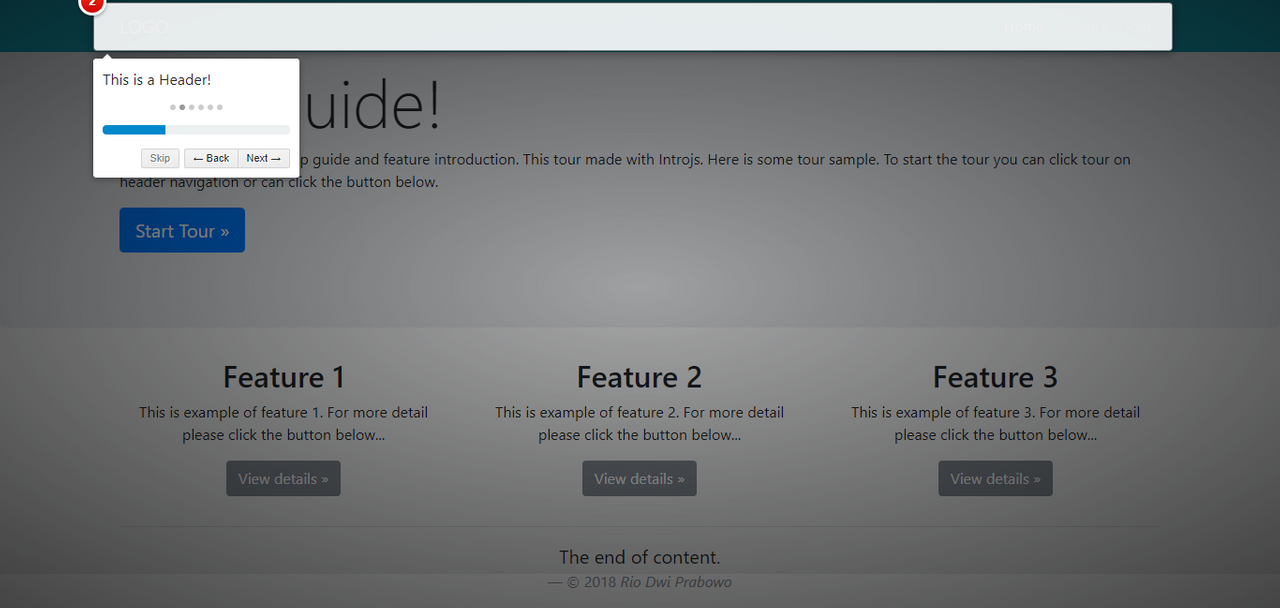The height and width of the screenshot is (608, 1280).
Task: Click the LOGO brand in the navbar
Action: 143,27
